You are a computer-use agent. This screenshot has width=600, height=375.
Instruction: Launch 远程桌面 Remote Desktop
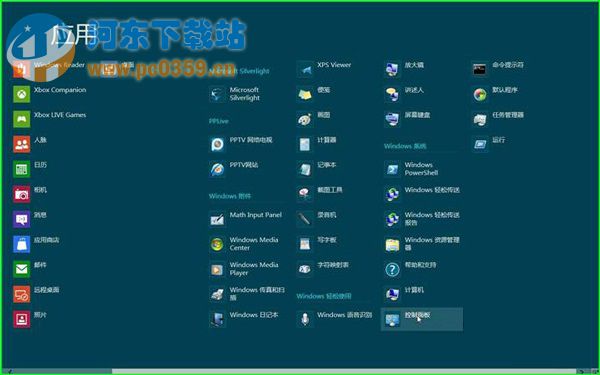point(36,294)
